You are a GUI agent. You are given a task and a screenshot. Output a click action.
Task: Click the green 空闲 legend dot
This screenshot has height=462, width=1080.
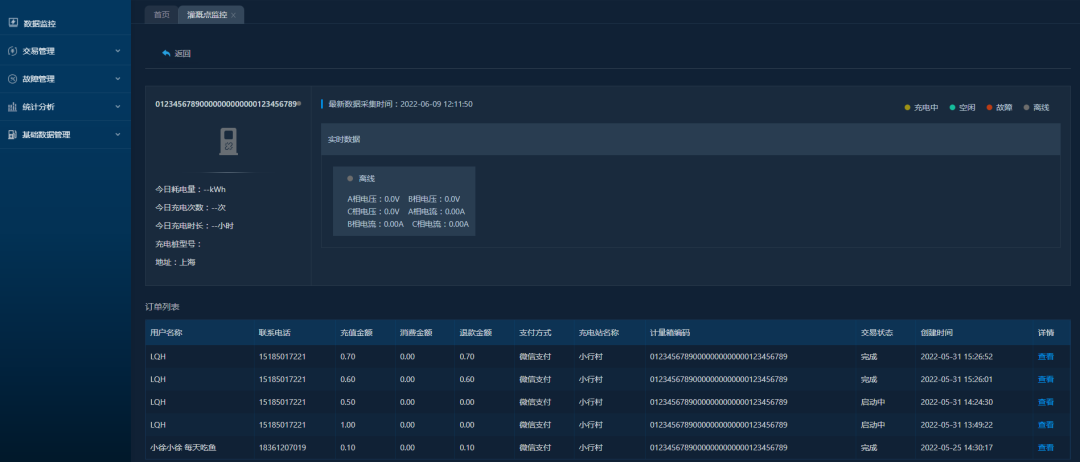click(953, 107)
